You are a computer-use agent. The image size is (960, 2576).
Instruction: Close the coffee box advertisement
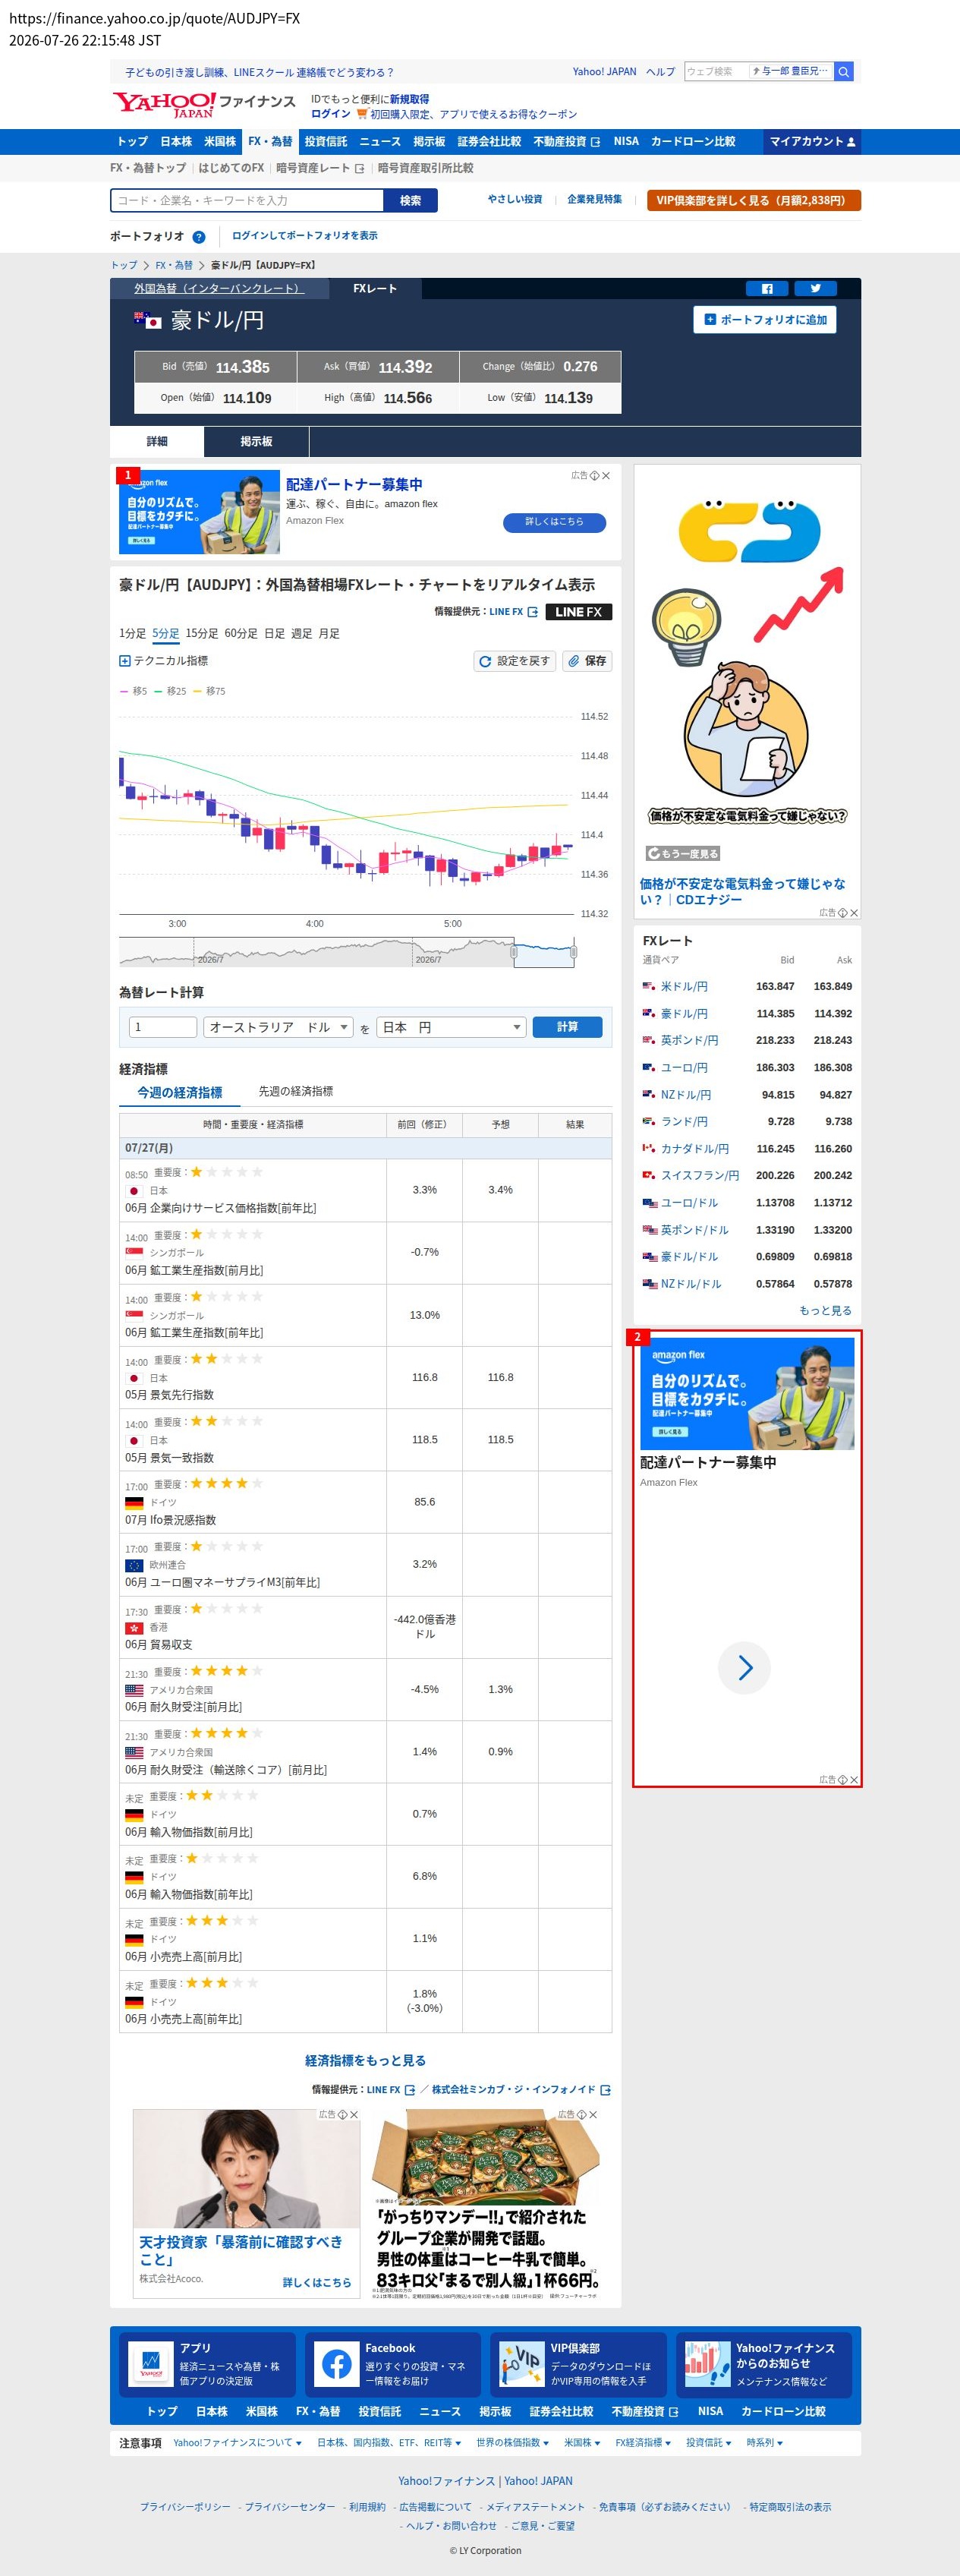593,2115
